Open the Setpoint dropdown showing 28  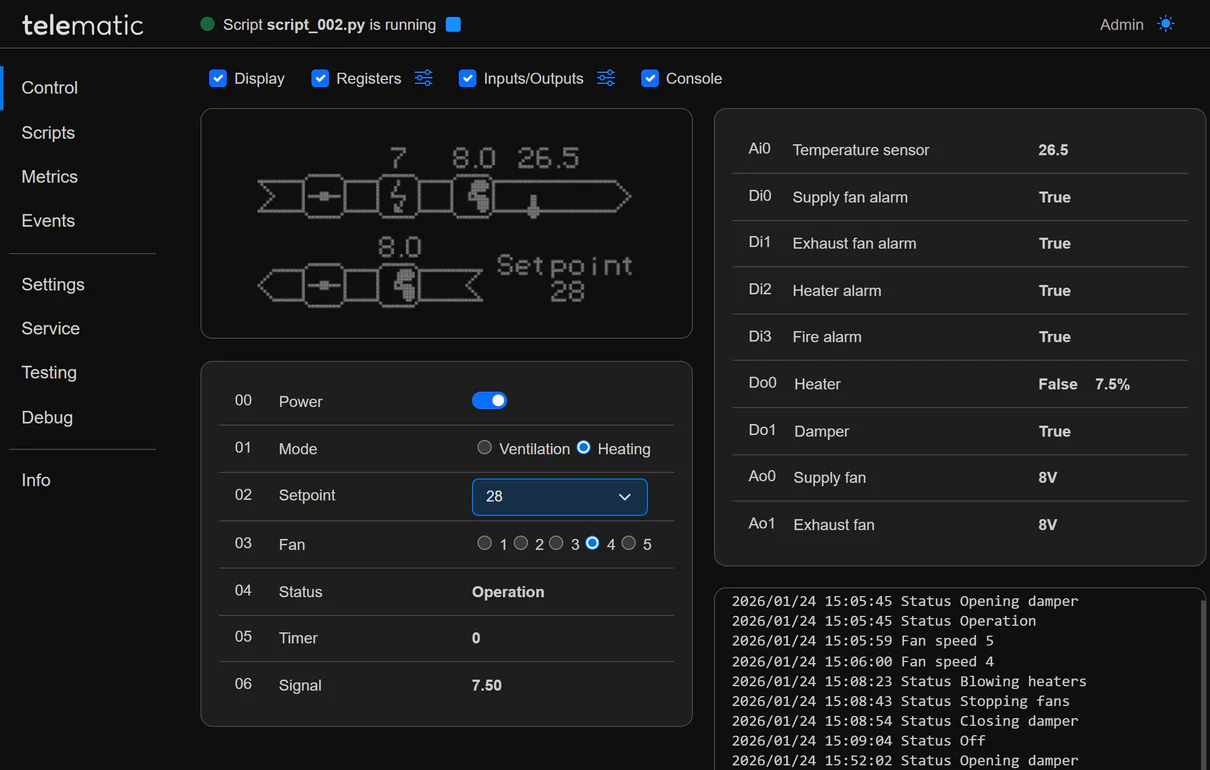tap(559, 497)
